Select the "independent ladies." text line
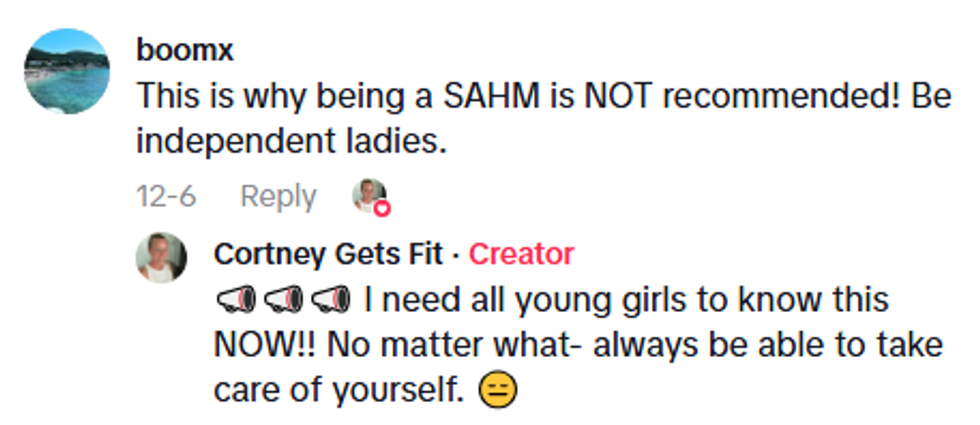 pyautogui.click(x=290, y=141)
